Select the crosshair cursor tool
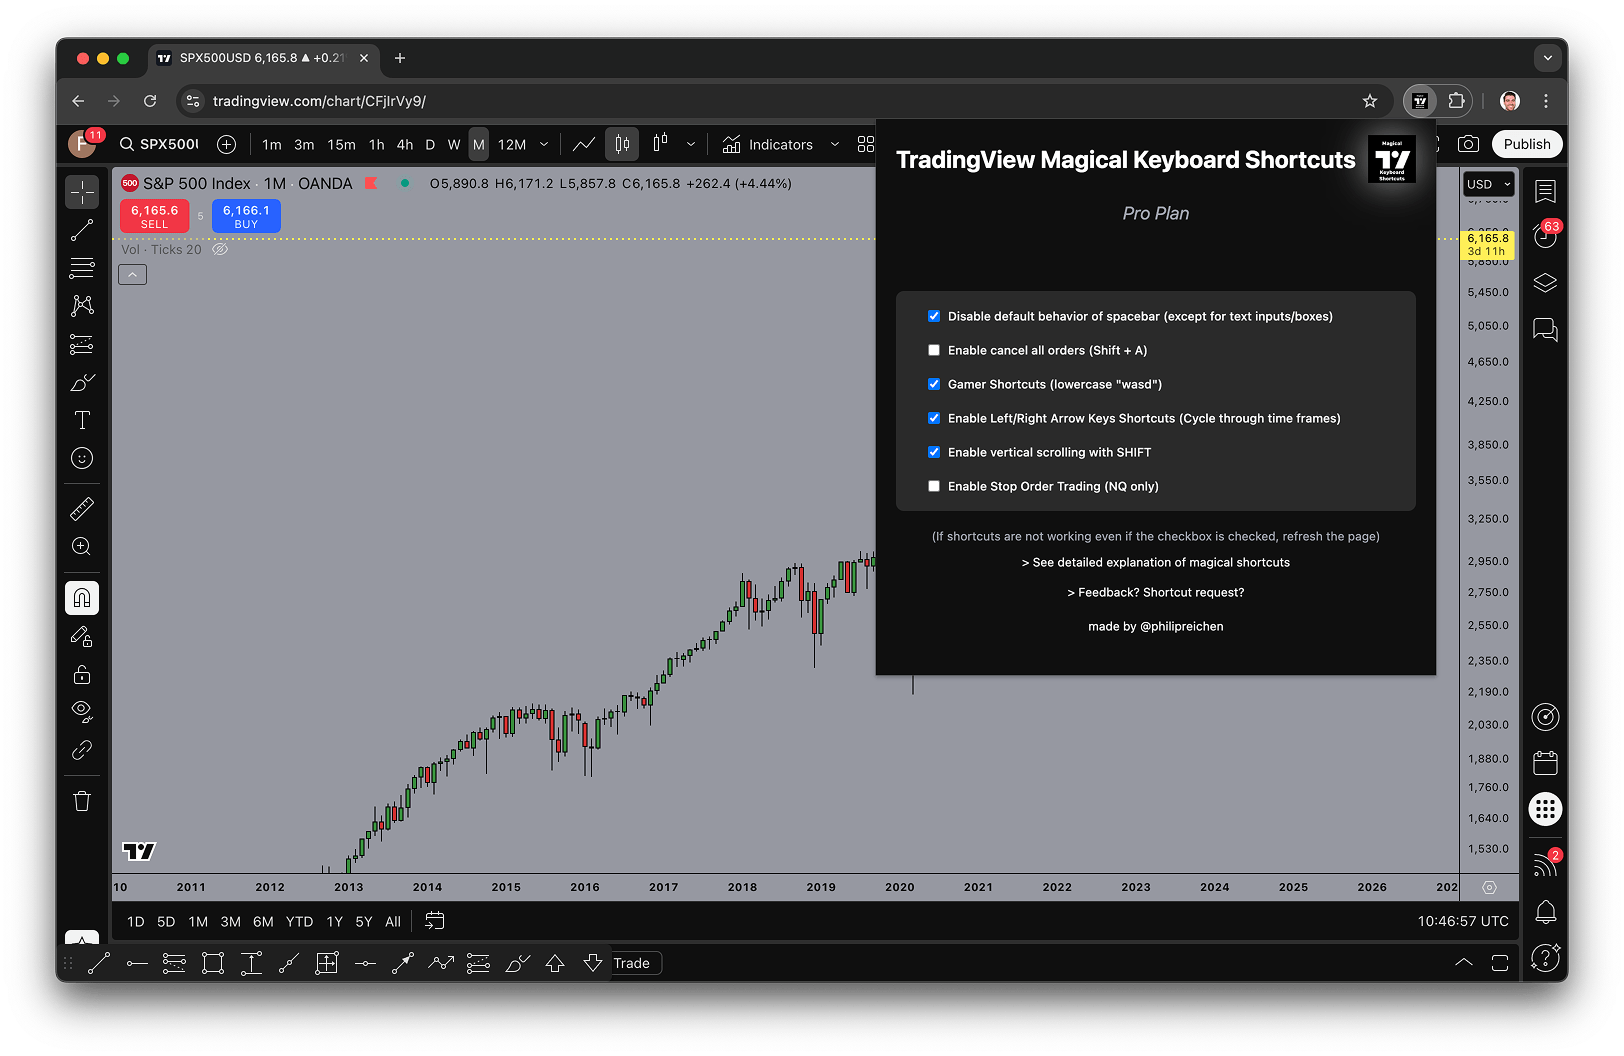This screenshot has height=1056, width=1624. coord(82,192)
